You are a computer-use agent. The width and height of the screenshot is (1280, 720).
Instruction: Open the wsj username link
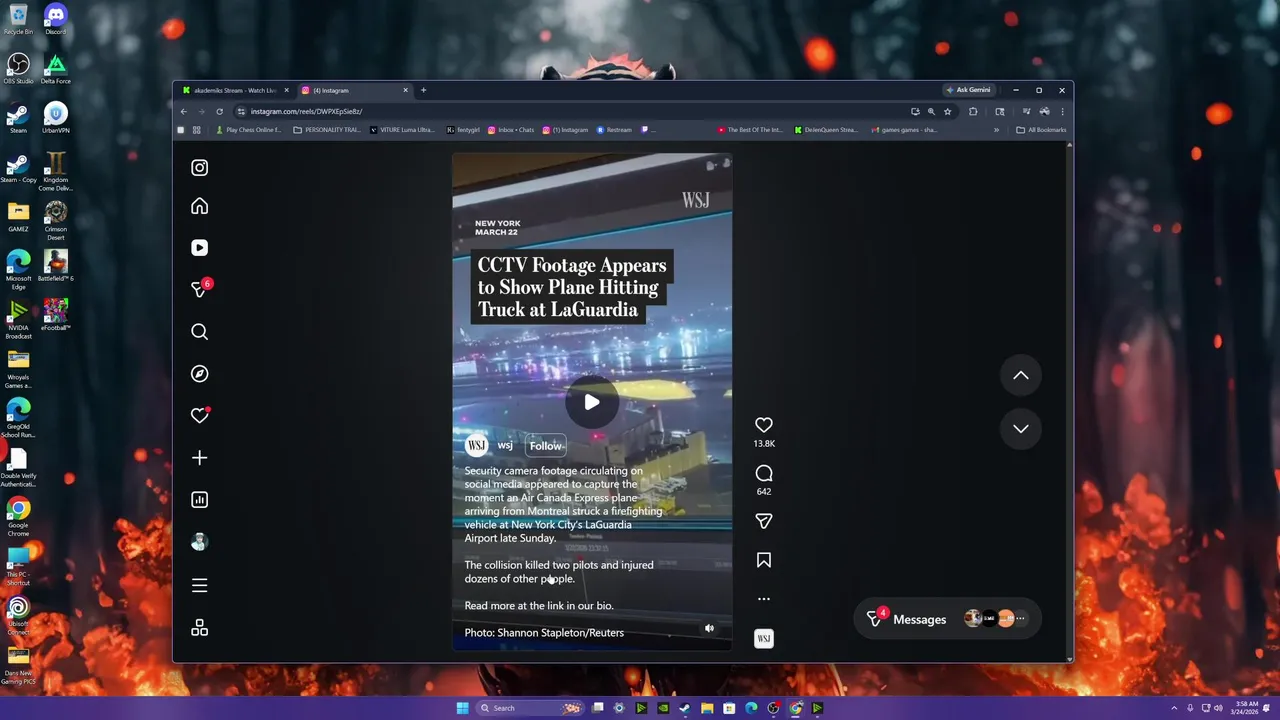(x=505, y=446)
